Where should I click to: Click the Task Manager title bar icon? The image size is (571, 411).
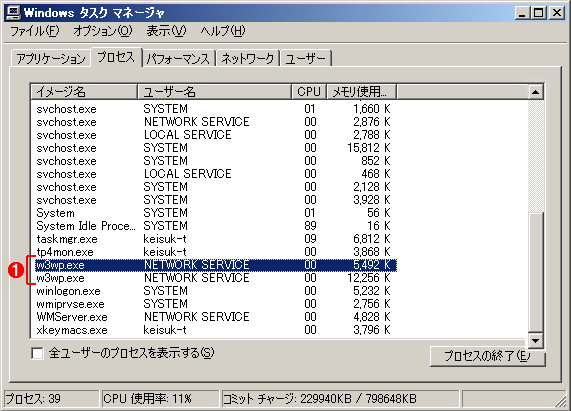click(x=13, y=13)
